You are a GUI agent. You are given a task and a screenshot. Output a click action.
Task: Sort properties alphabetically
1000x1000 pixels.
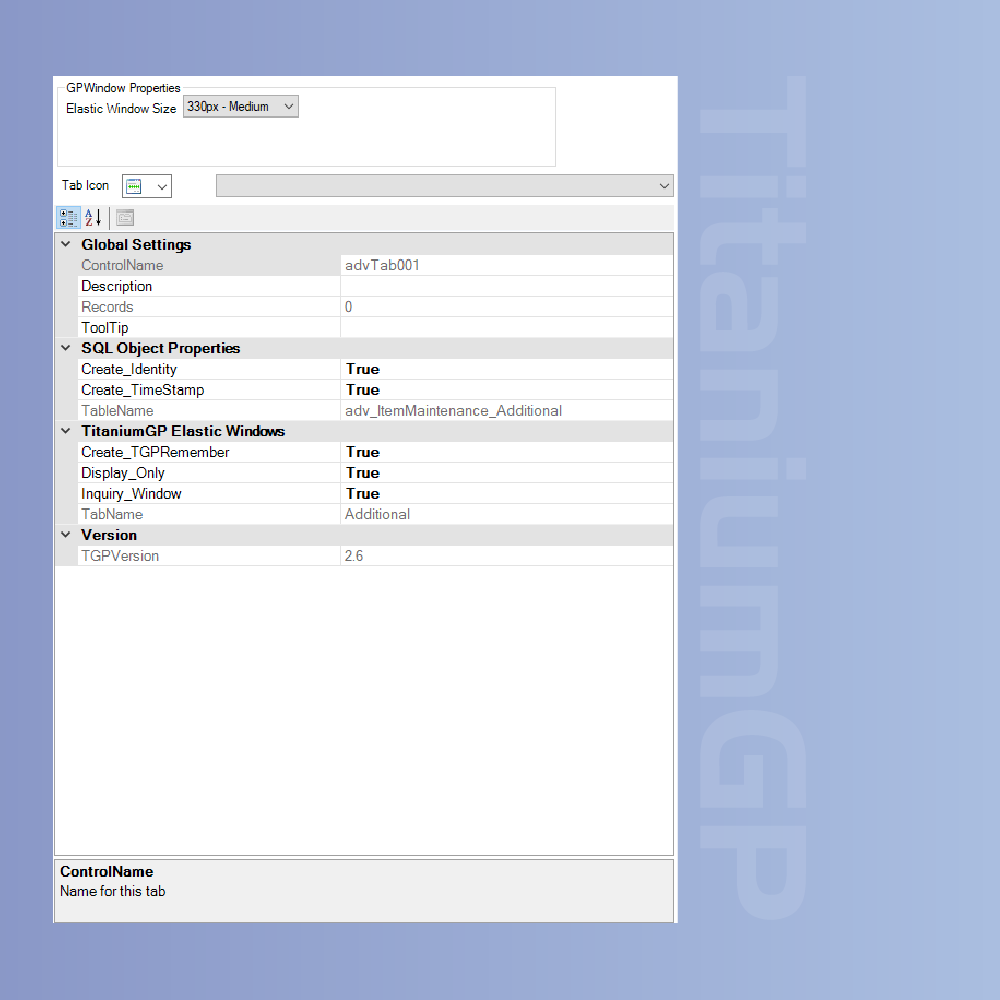[93, 217]
